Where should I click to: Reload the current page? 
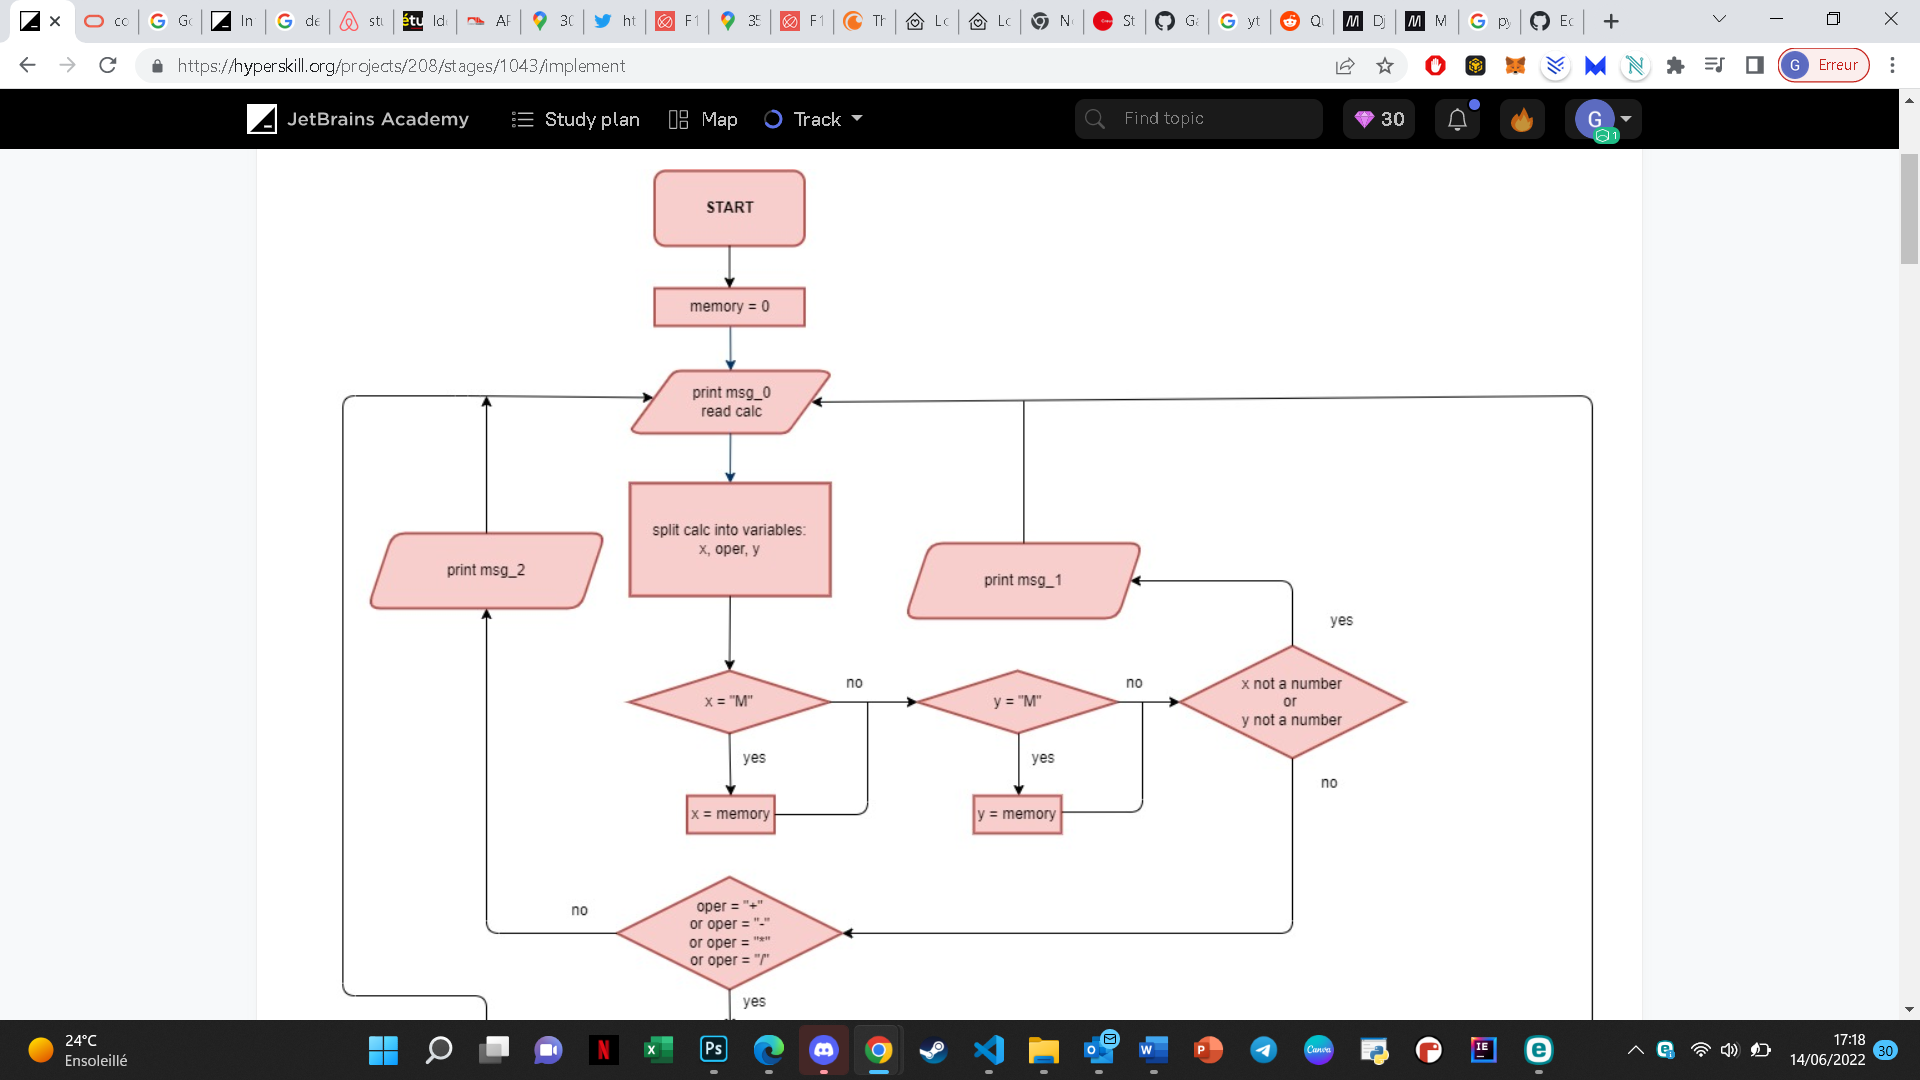tap(108, 65)
